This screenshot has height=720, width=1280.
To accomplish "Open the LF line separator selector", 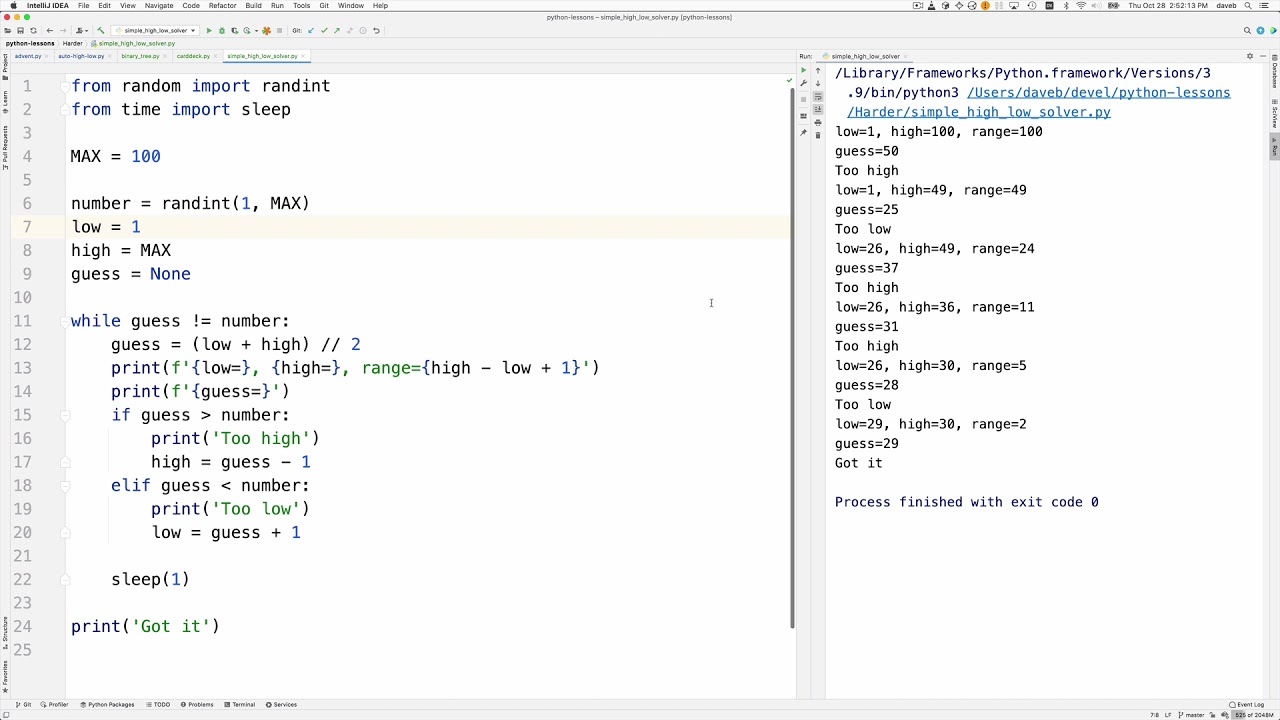I will pos(1167,715).
